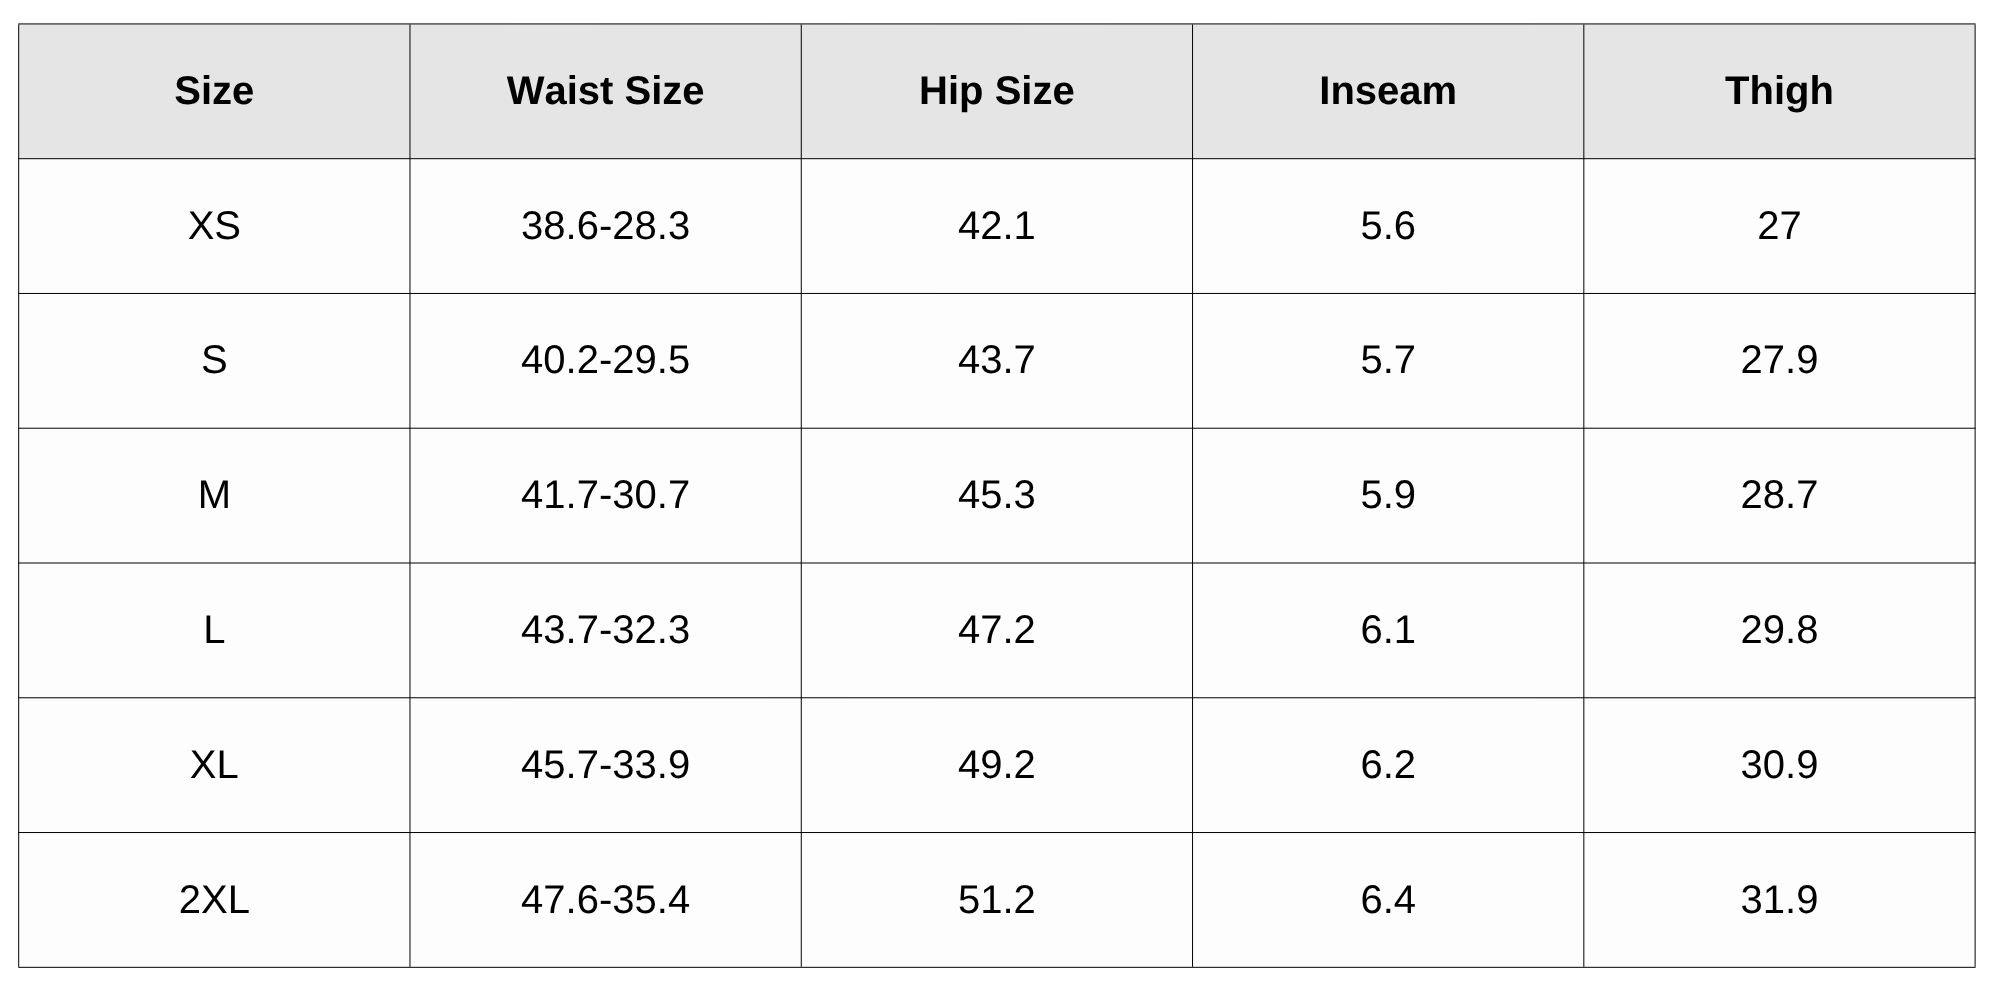The height and width of the screenshot is (1000, 2000).
Task: Click inseam value 5.6 for XS
Action: click(1387, 226)
